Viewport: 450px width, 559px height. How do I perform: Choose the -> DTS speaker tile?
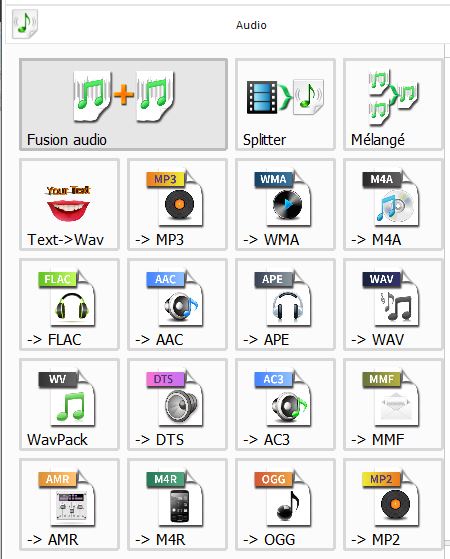tap(177, 404)
